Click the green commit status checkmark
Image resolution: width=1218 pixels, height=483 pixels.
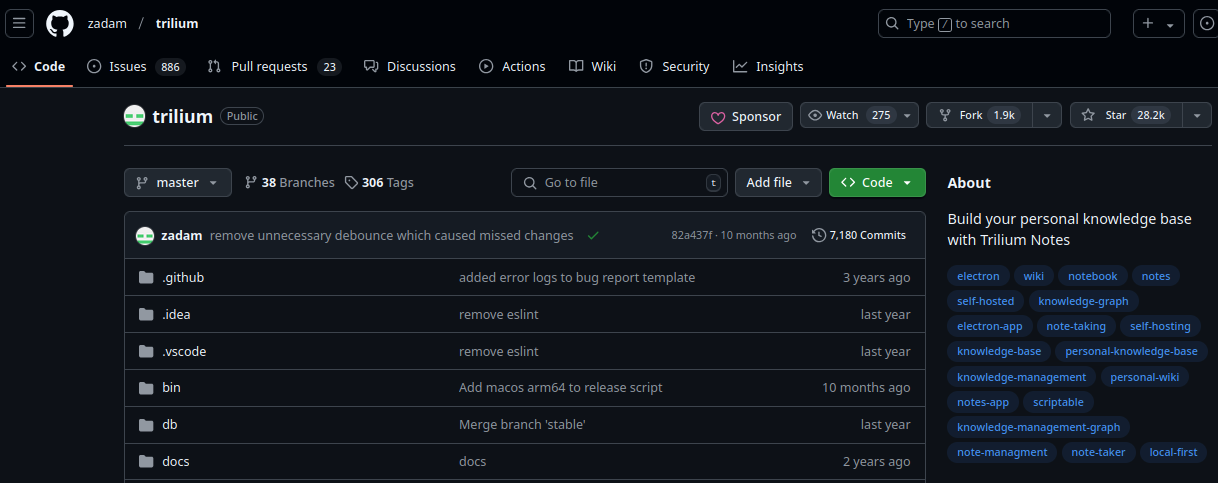click(593, 236)
